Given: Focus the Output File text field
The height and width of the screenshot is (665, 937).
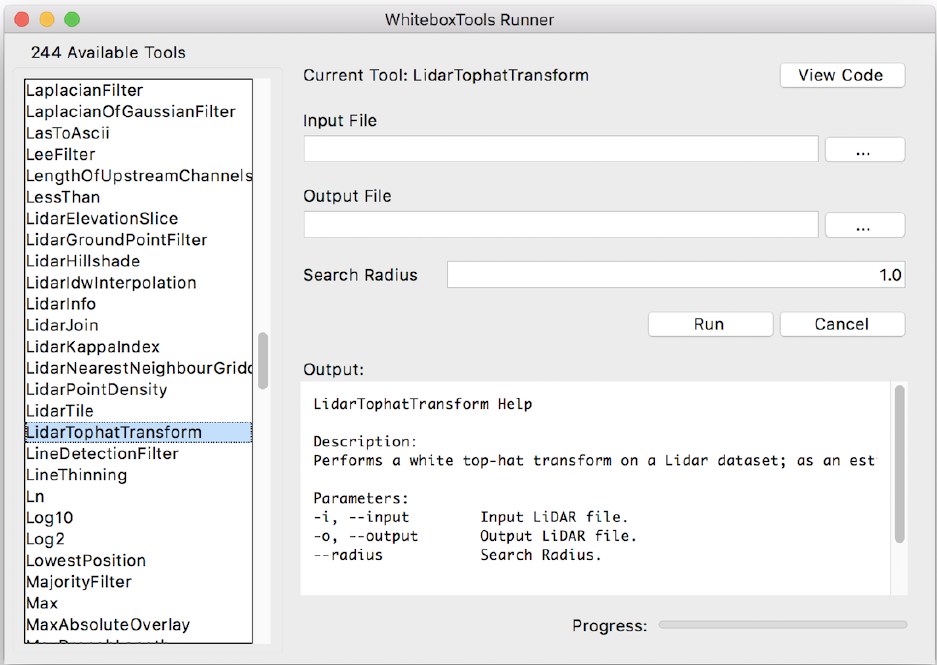Looking at the screenshot, I should [x=561, y=225].
